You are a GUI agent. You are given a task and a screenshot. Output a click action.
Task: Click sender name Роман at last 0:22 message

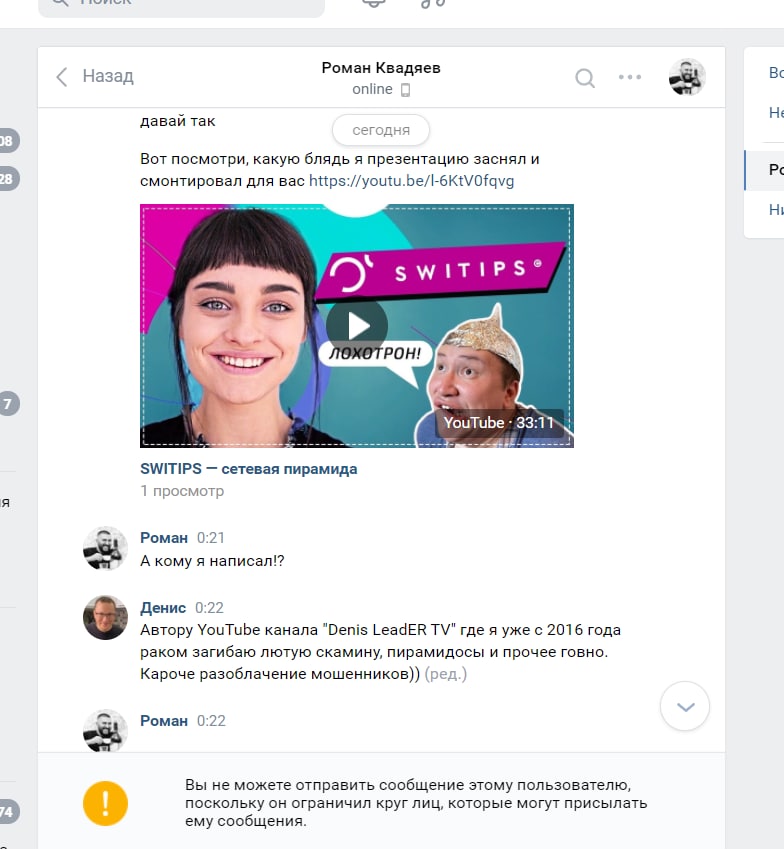tap(164, 721)
